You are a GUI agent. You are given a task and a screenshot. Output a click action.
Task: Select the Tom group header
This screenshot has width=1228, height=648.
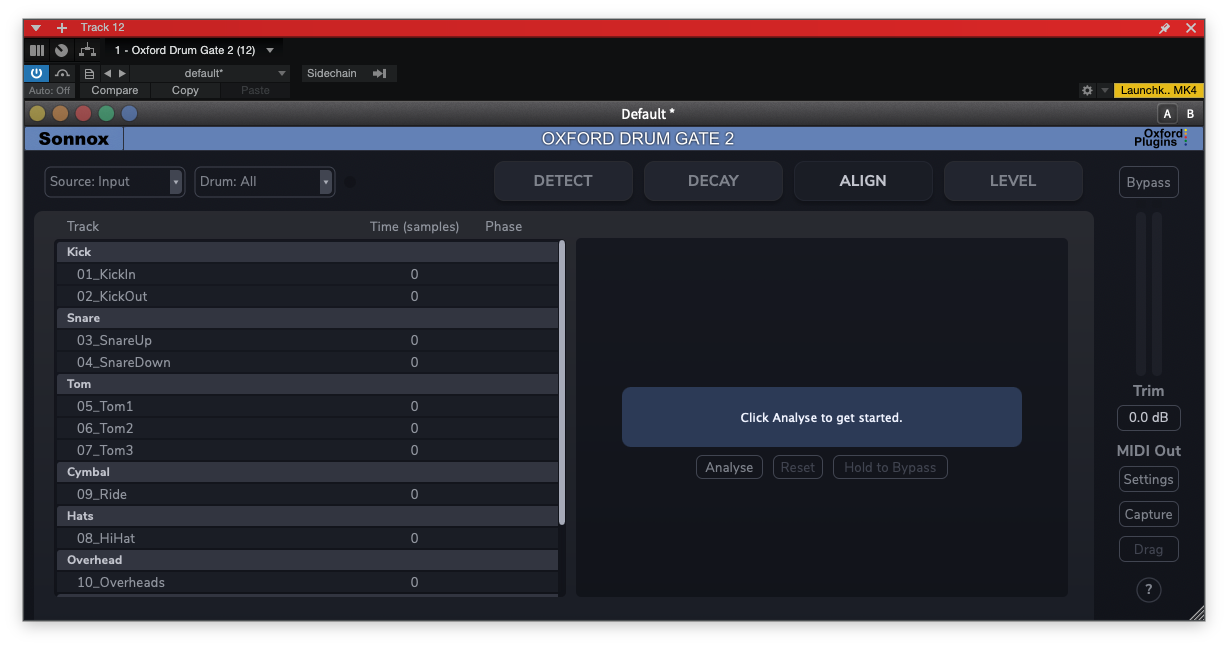pyautogui.click(x=307, y=384)
